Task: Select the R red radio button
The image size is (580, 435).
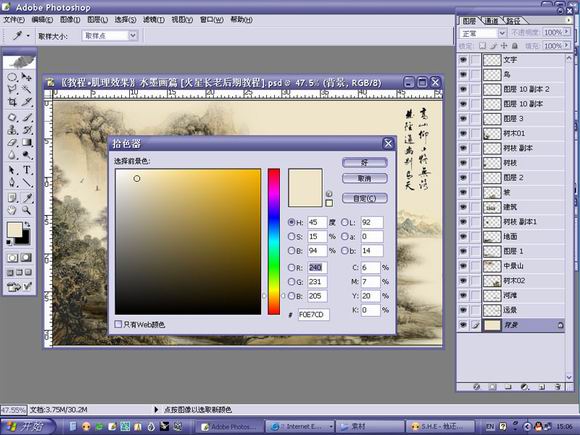Action: (291, 267)
